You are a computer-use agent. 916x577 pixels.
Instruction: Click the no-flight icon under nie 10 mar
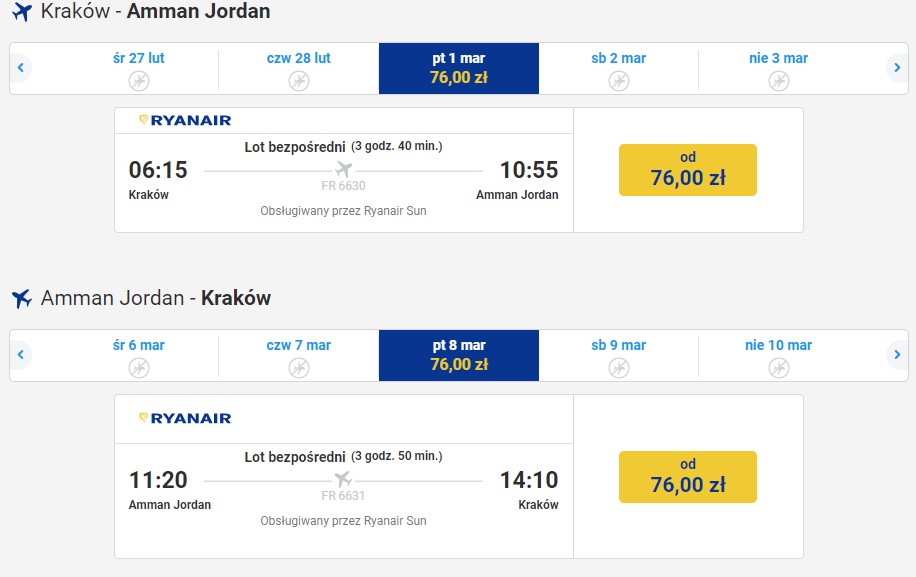tap(779, 368)
